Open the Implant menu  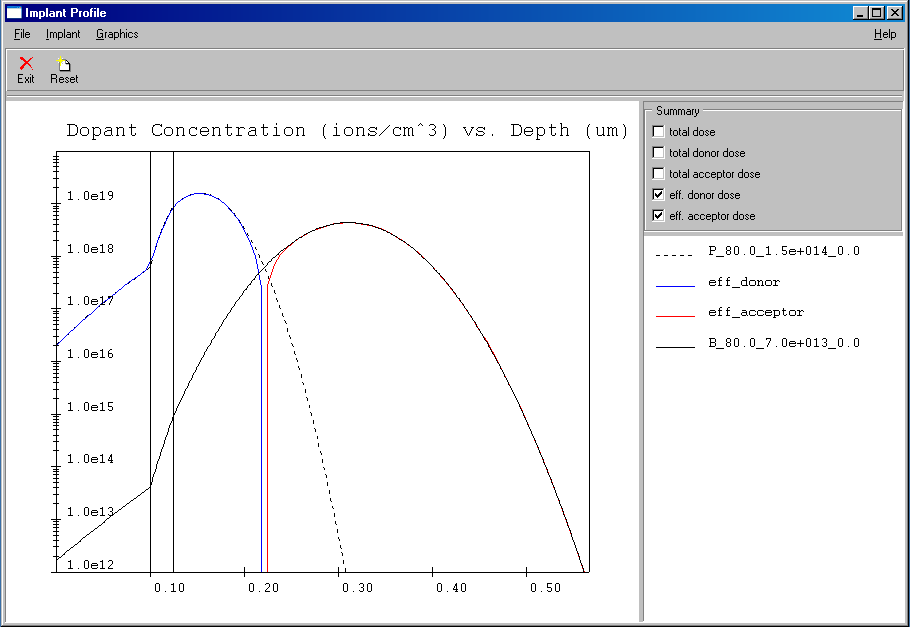pos(63,34)
